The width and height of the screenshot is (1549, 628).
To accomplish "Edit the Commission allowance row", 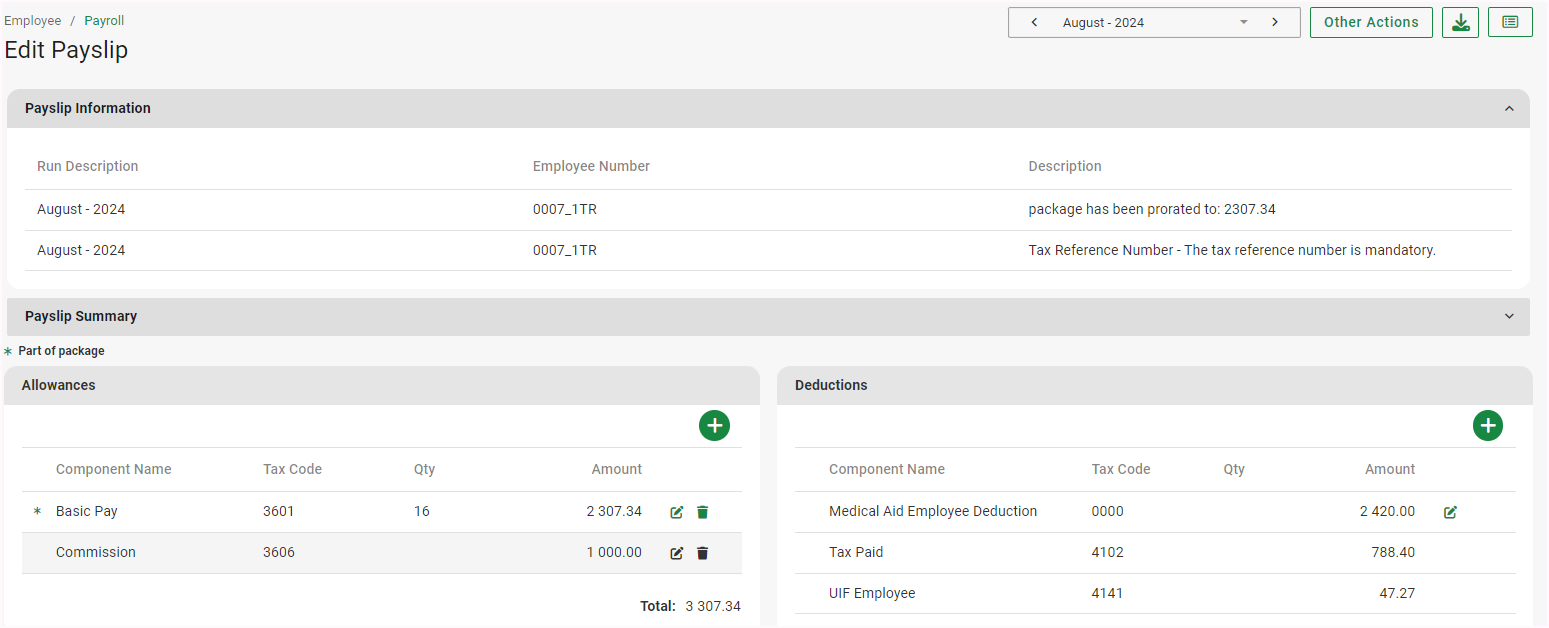I will (x=677, y=553).
